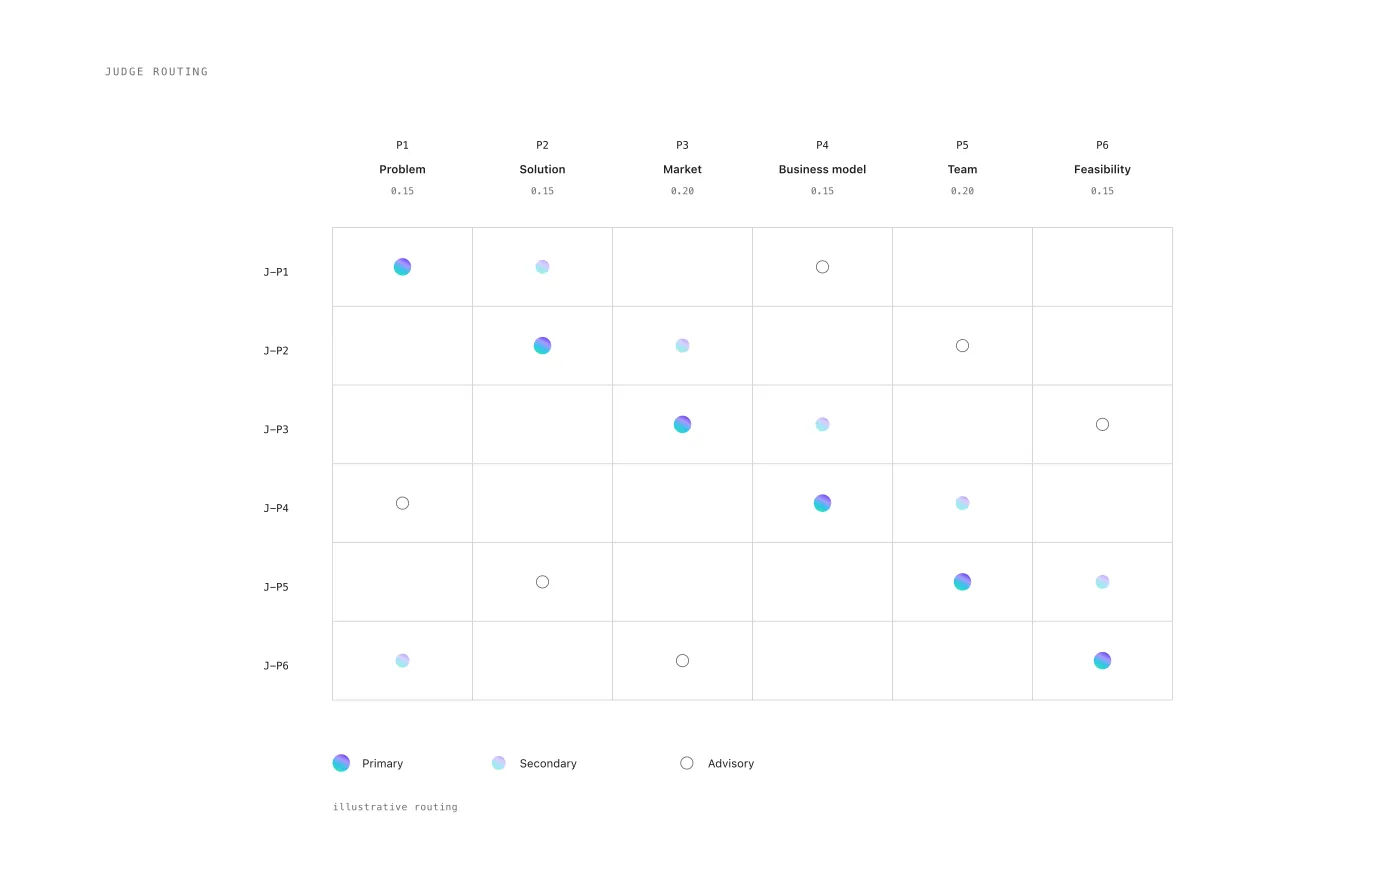The image size is (1400, 875).
Task: Select the 'J–P5' row label
Action: point(276,587)
